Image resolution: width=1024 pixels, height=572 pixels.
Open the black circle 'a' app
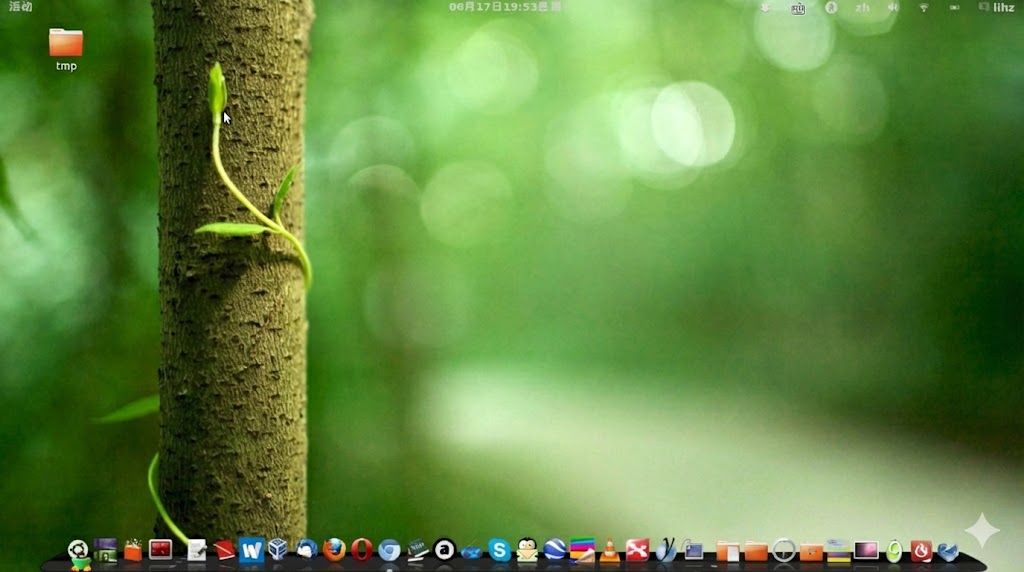[445, 550]
